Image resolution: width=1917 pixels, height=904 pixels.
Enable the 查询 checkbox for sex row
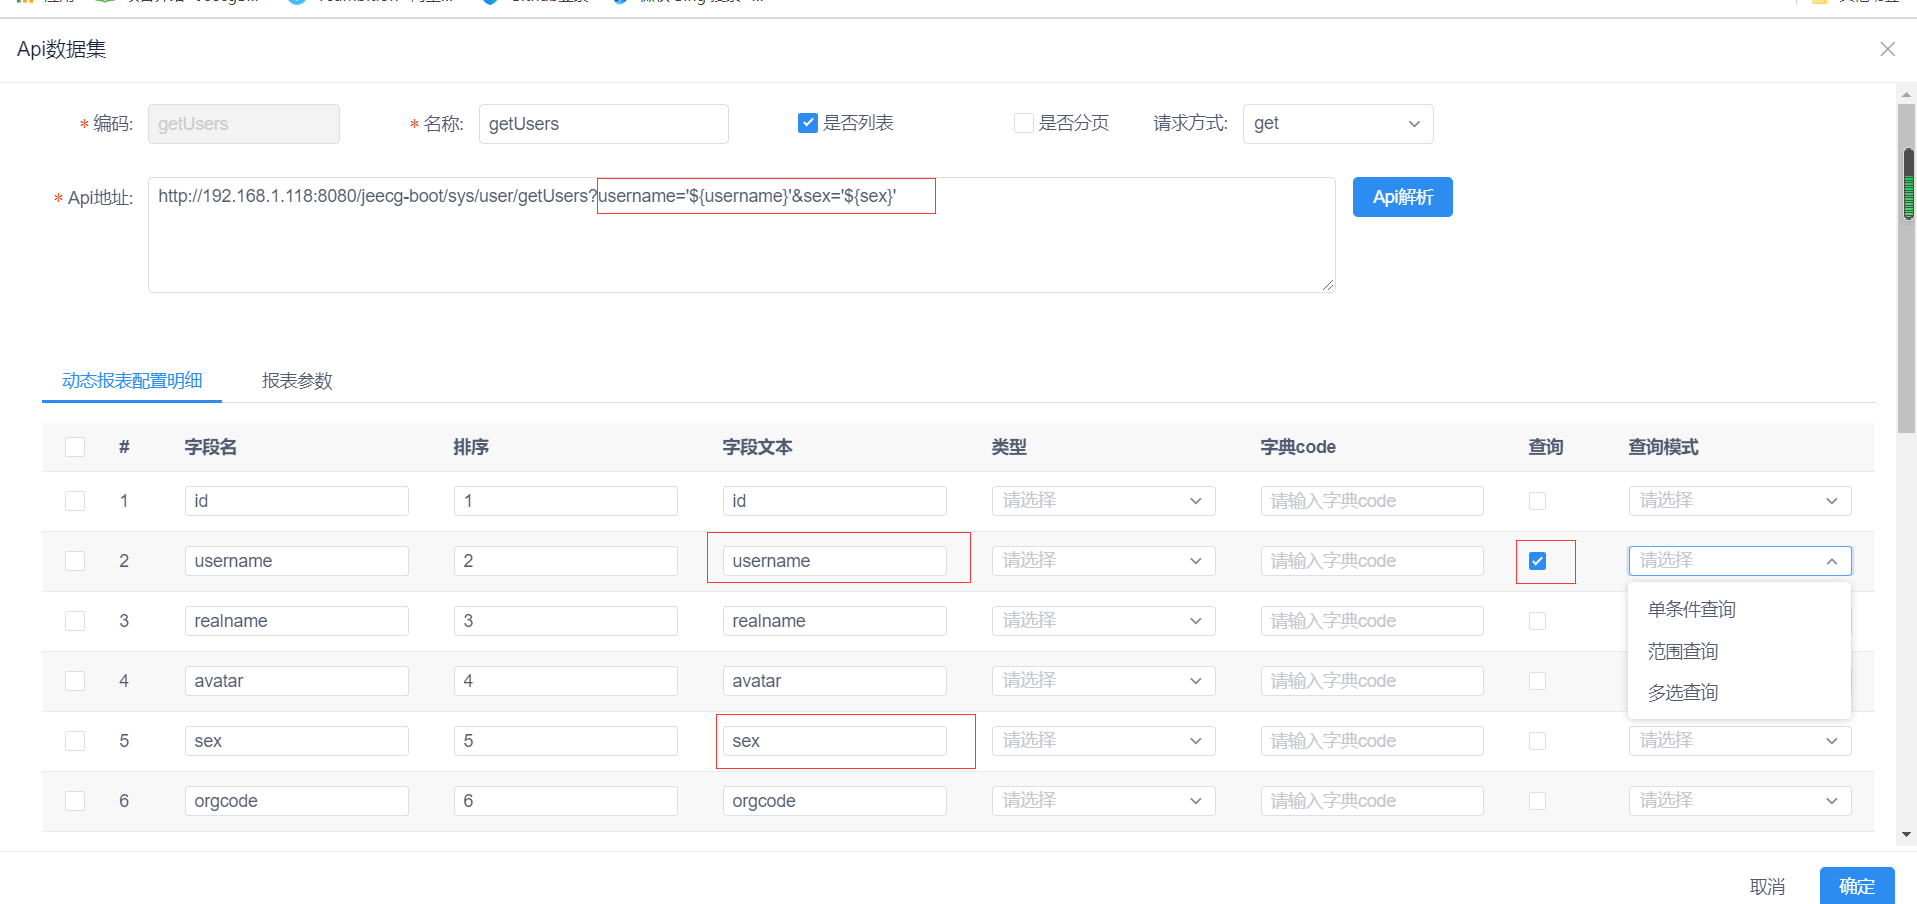(1538, 741)
